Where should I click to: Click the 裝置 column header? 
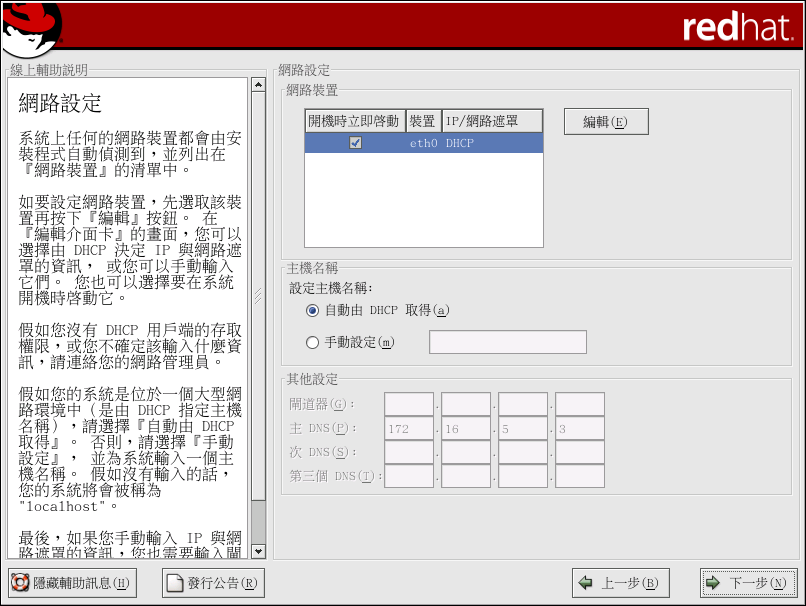[422, 121]
